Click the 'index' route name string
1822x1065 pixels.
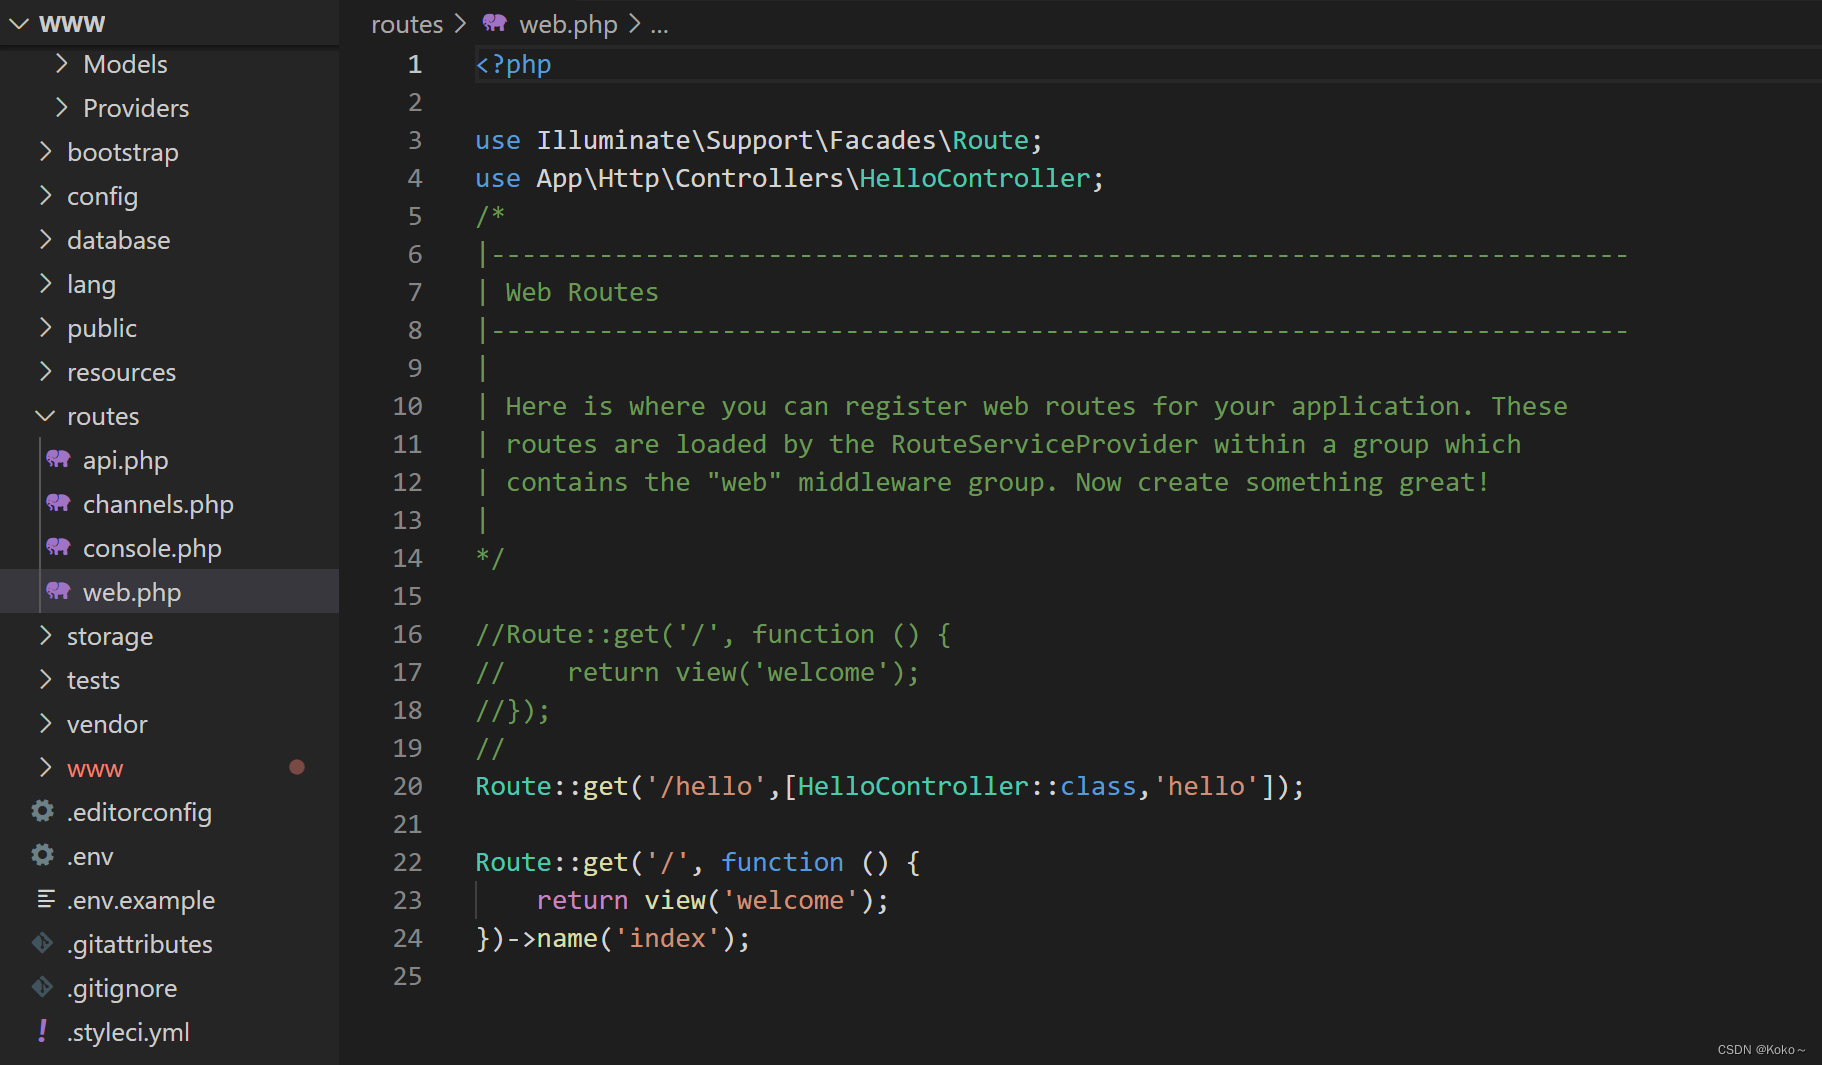pos(667,938)
